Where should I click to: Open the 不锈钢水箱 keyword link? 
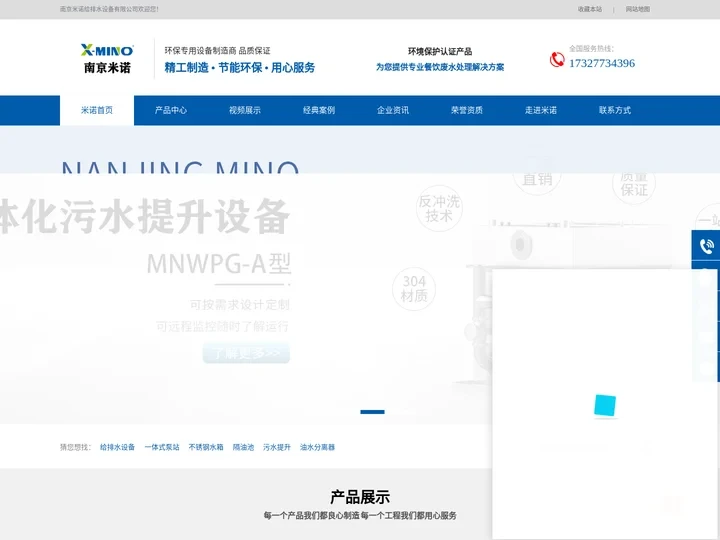pyautogui.click(x=206, y=447)
